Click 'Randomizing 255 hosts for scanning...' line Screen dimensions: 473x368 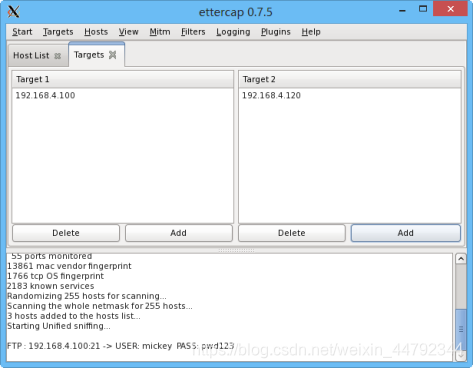click(x=87, y=296)
